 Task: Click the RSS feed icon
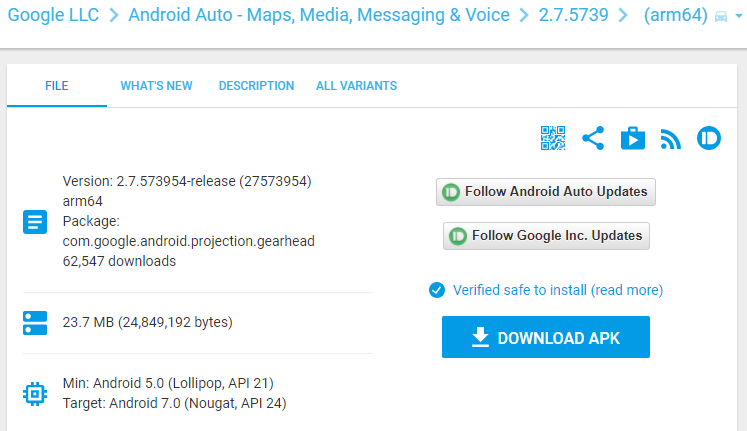(x=670, y=139)
